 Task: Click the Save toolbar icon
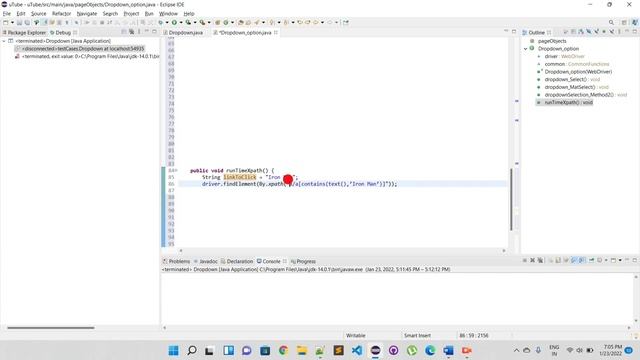click(x=19, y=22)
